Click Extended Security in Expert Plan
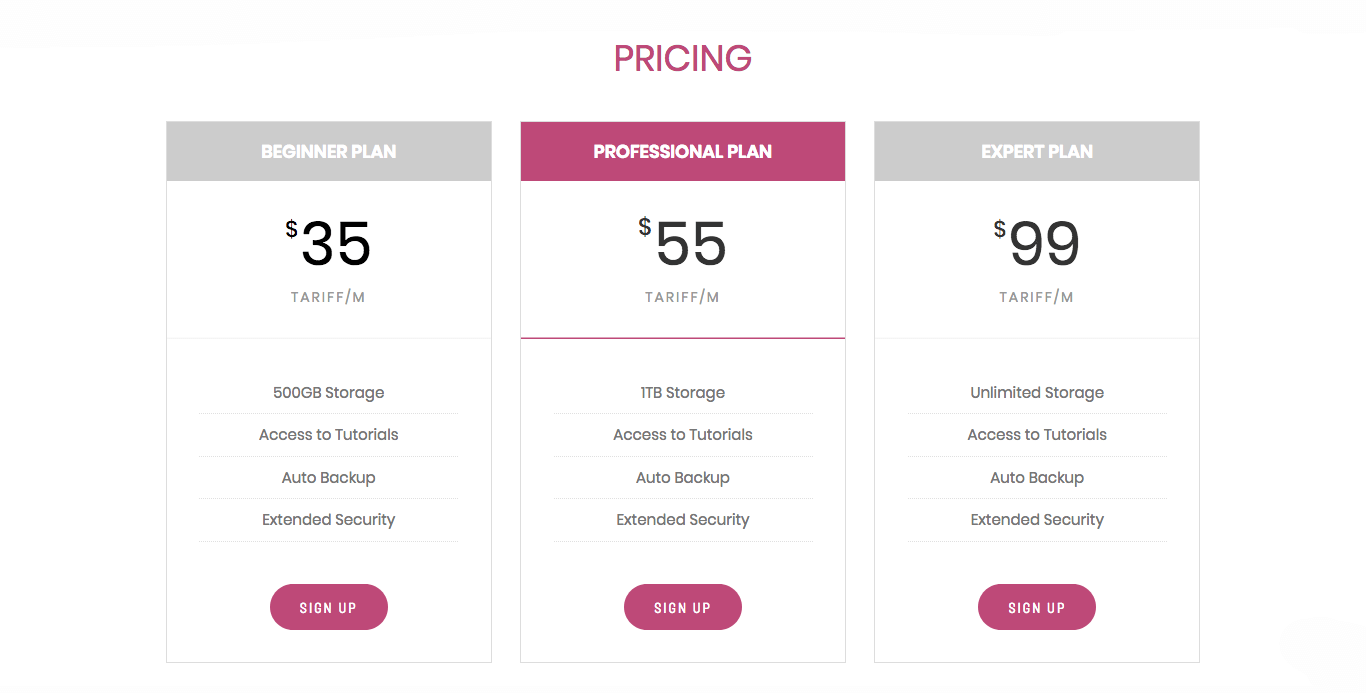The image size is (1366, 693). [1036, 520]
